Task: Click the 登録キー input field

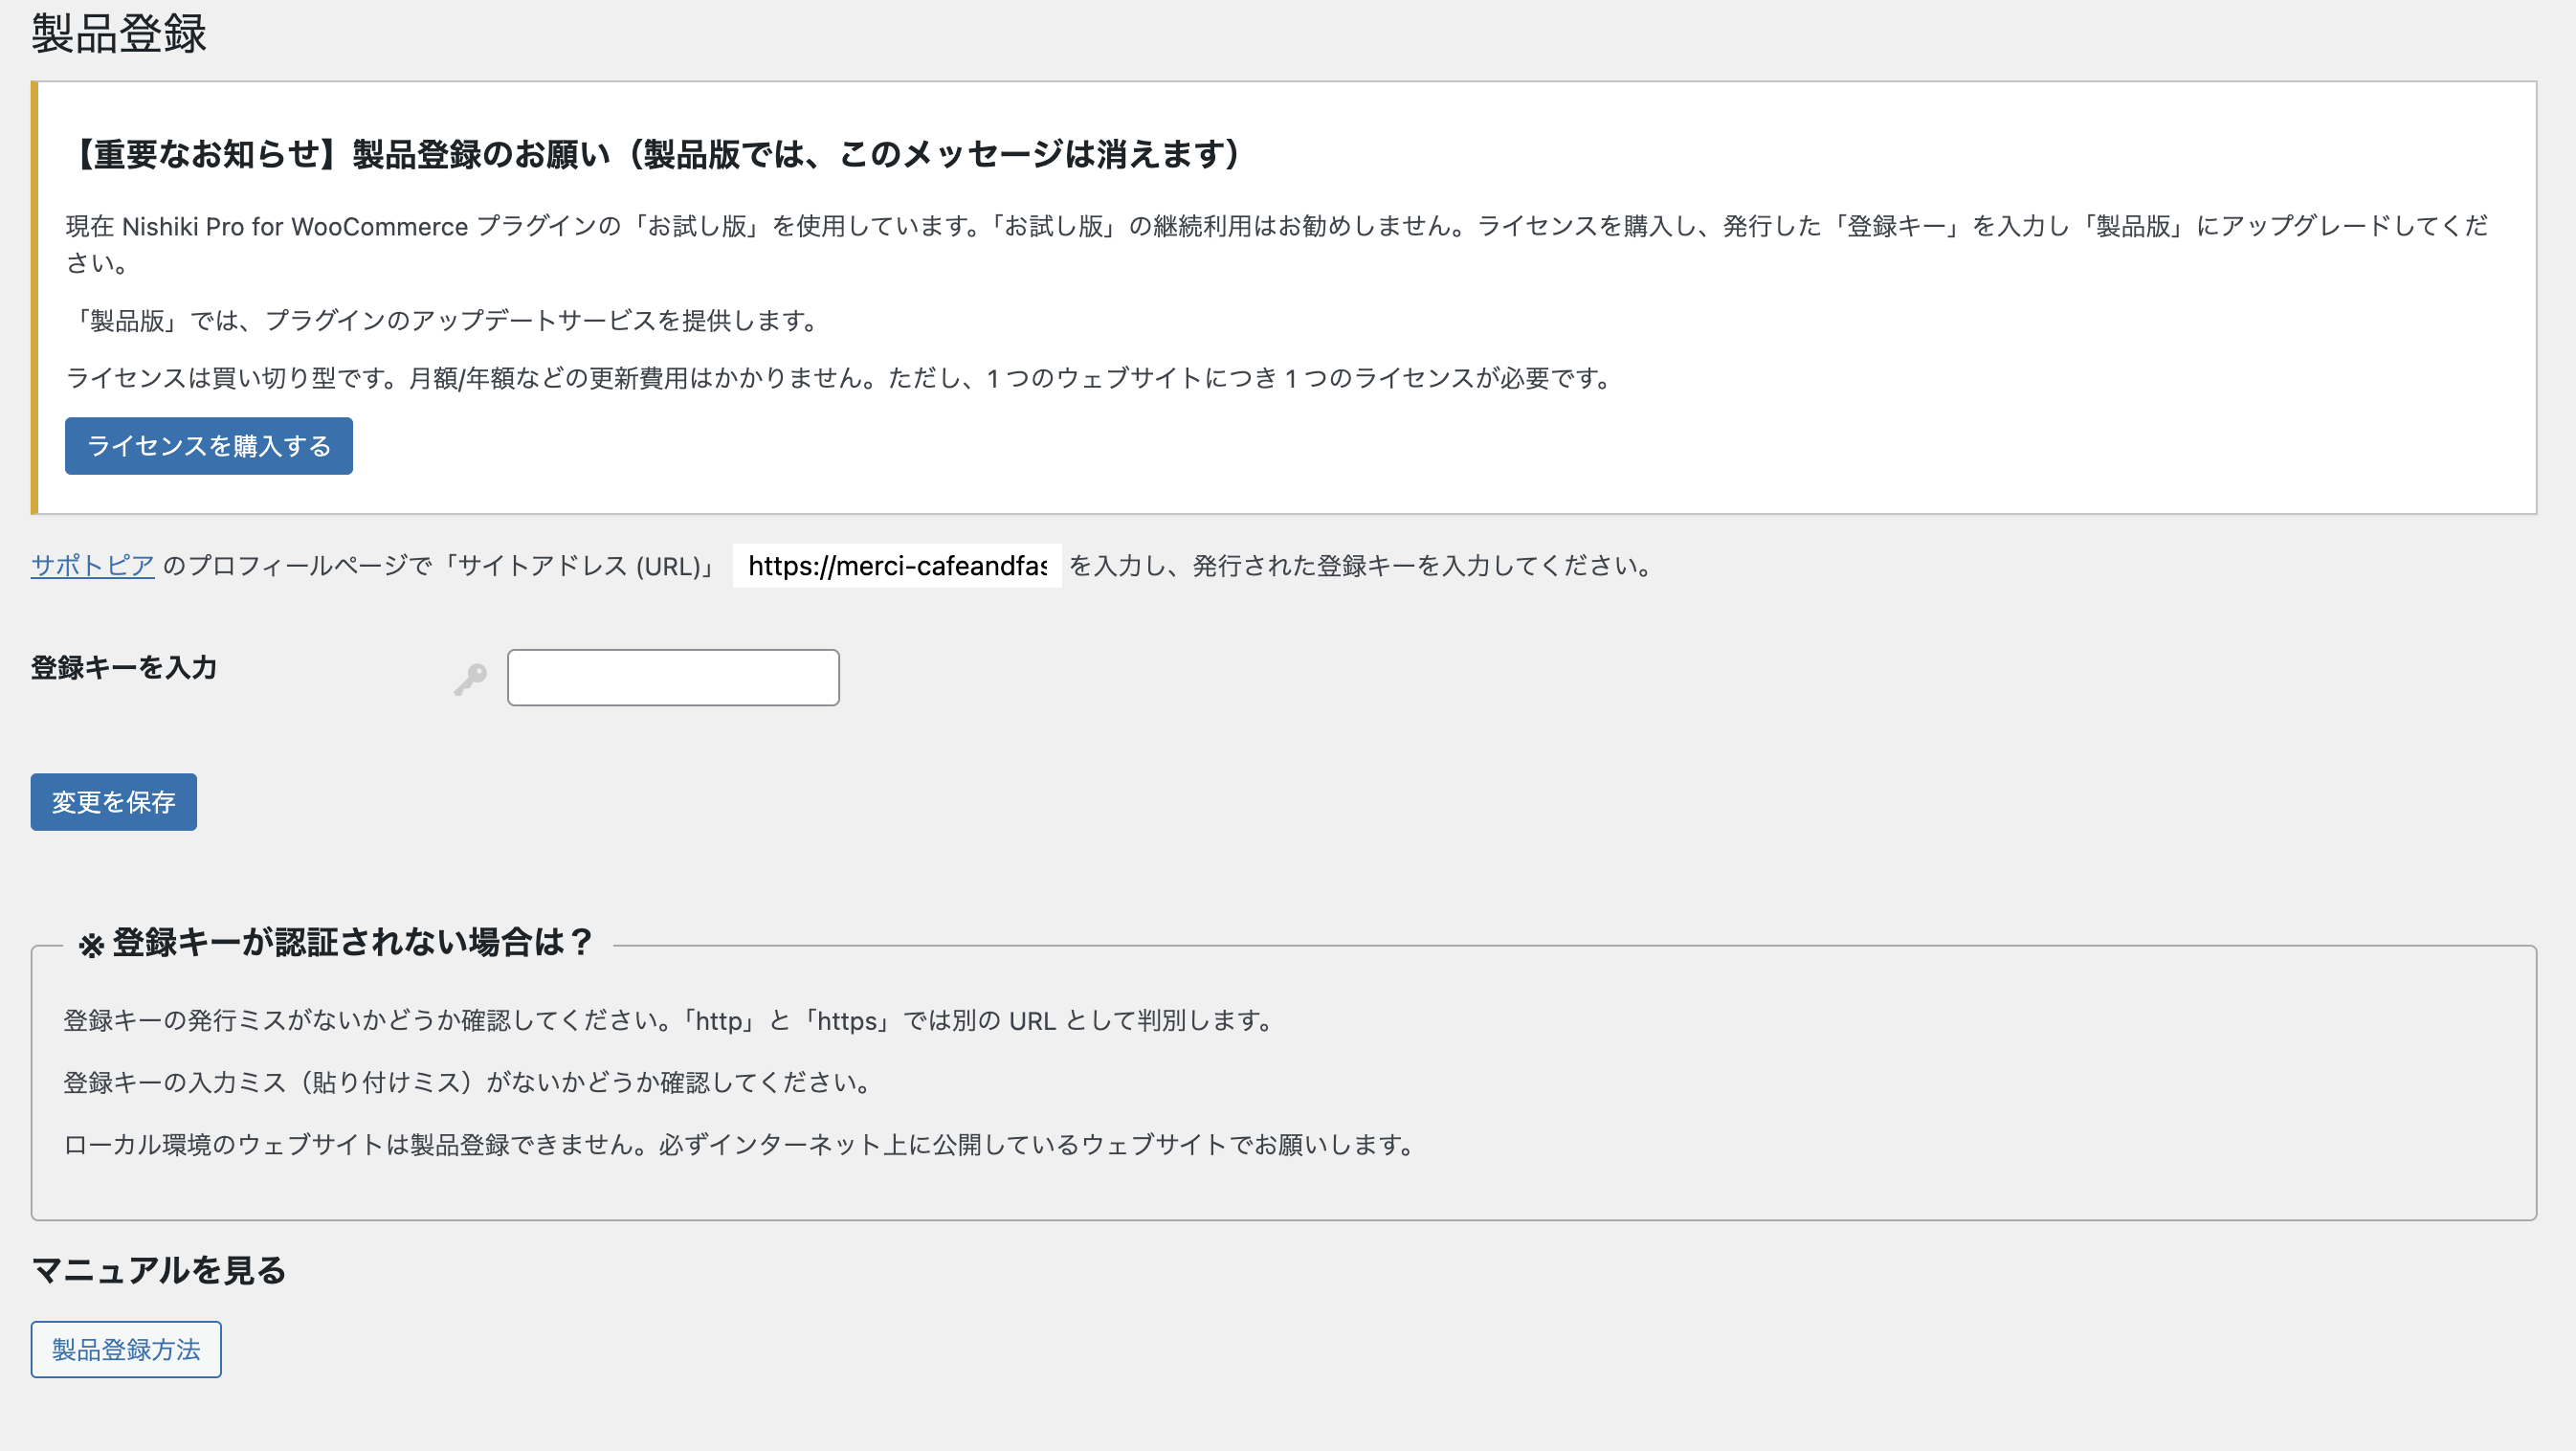Action: pyautogui.click(x=673, y=676)
